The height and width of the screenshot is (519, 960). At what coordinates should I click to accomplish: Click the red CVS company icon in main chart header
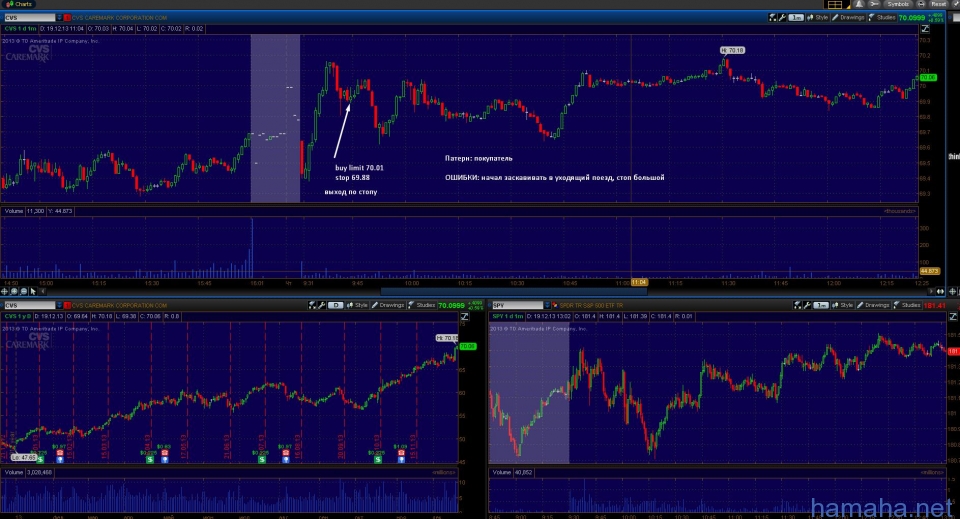pyautogui.click(x=67, y=18)
